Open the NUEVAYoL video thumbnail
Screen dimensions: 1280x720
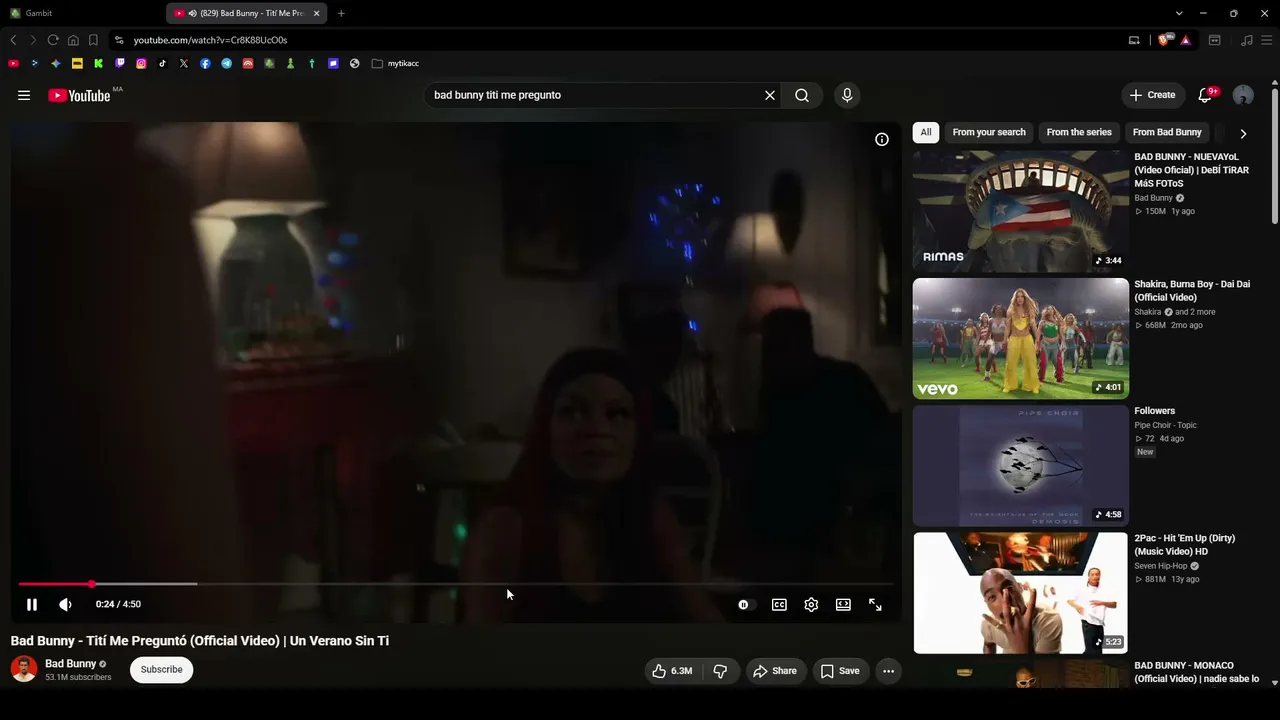click(x=1021, y=211)
